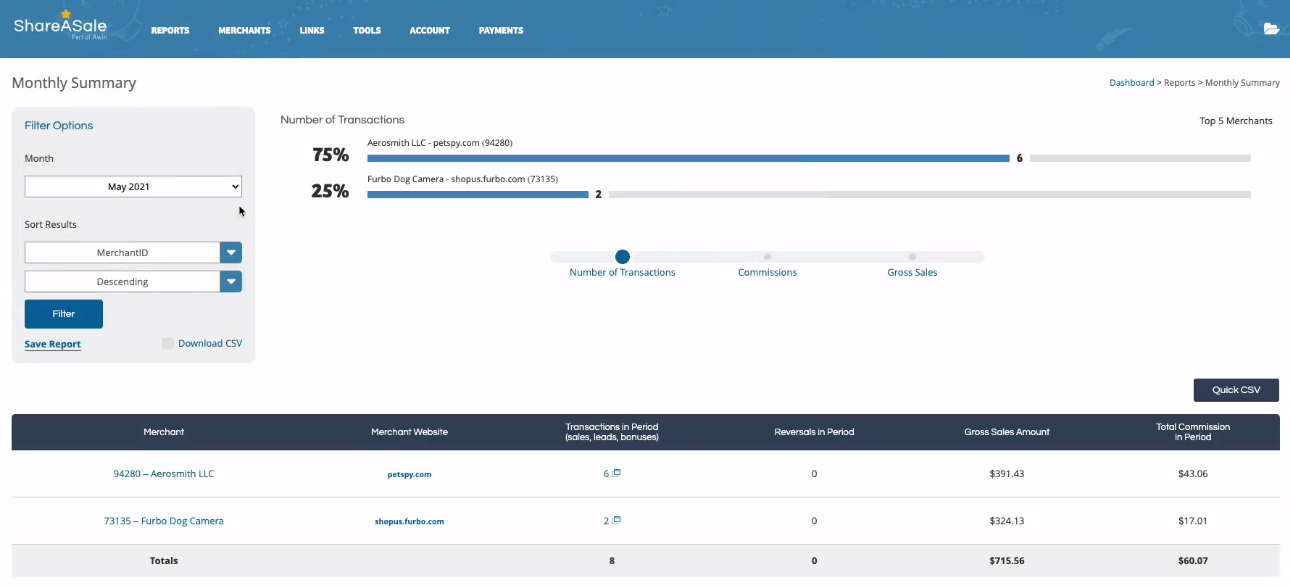This screenshot has width=1290, height=587.
Task: Click the $324.13 gross sales value
Action: [1006, 521]
